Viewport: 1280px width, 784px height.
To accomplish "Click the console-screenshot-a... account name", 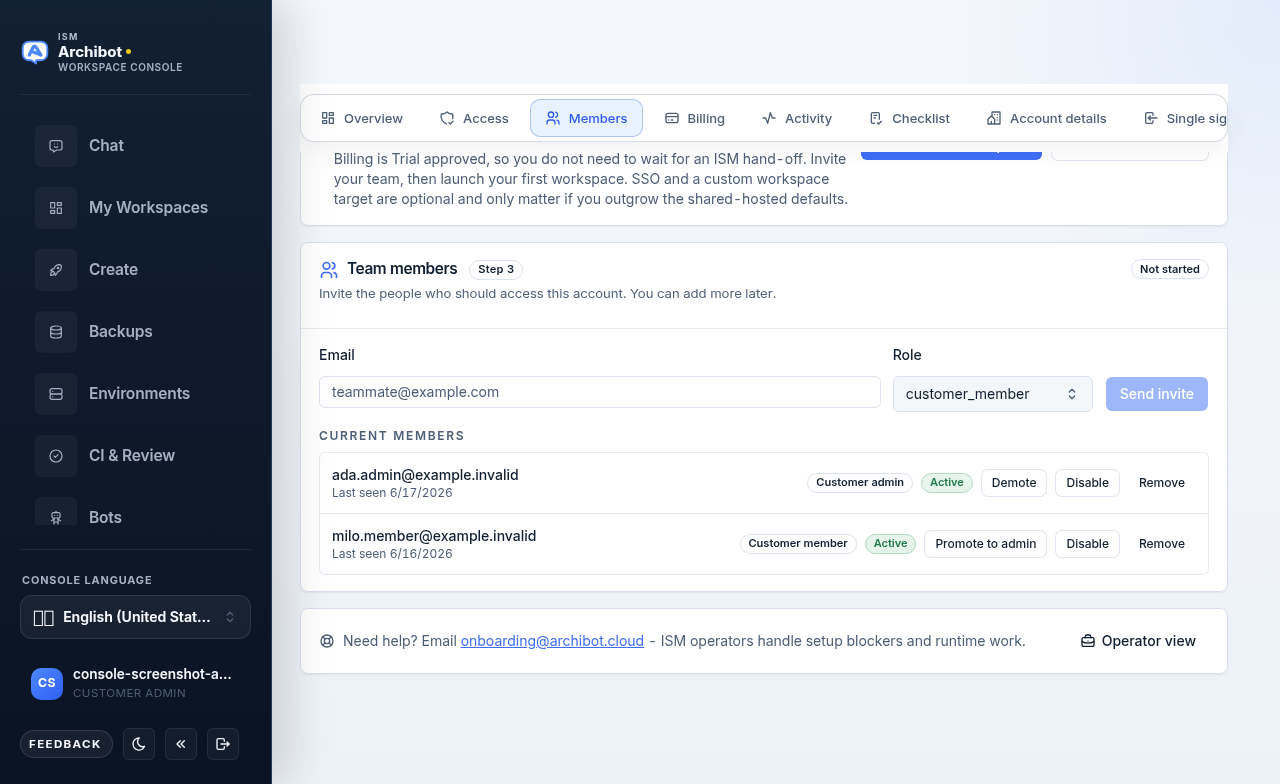I will 152,674.
